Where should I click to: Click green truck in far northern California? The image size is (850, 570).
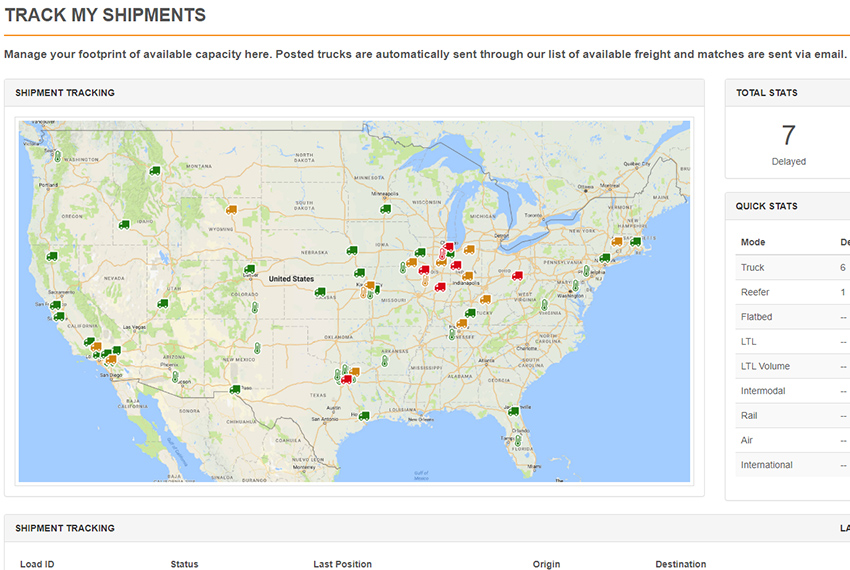[x=52, y=256]
